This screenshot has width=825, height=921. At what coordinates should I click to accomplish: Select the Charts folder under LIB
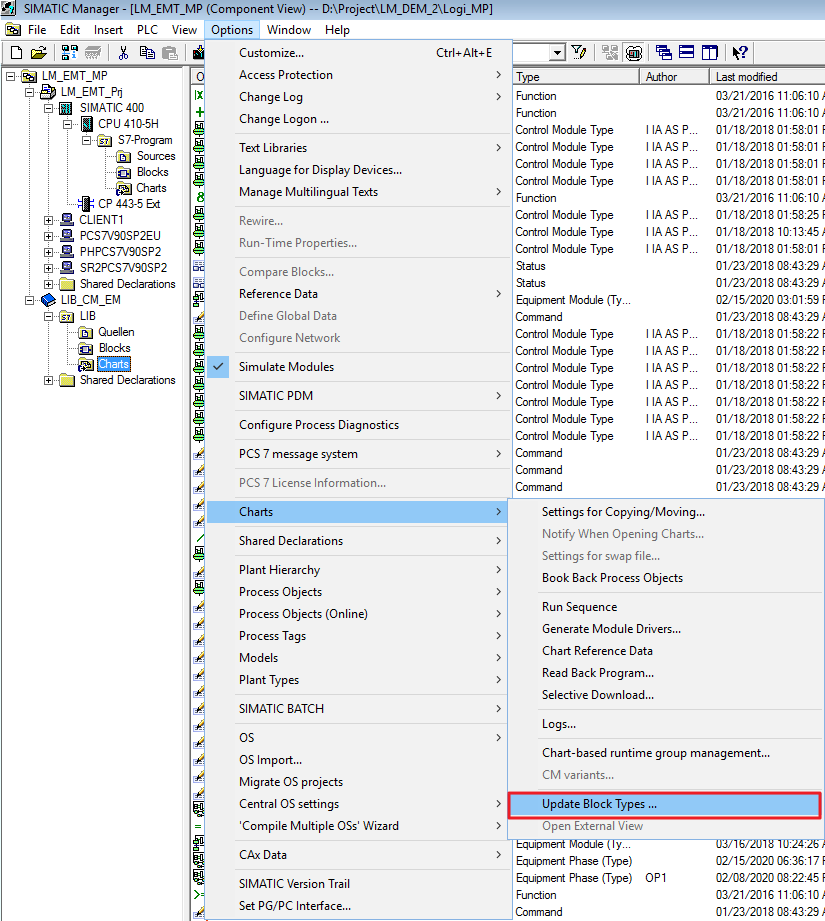pos(113,364)
